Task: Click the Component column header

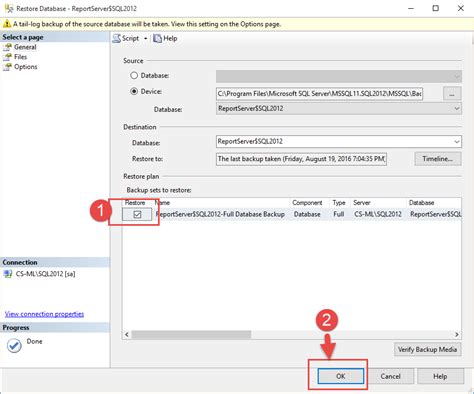Action: (x=307, y=203)
